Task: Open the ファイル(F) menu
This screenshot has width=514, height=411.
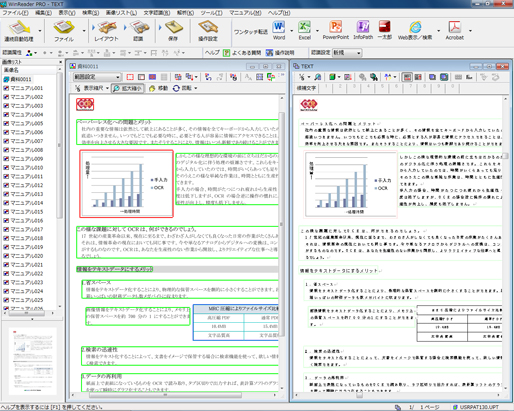Action: click(15, 13)
